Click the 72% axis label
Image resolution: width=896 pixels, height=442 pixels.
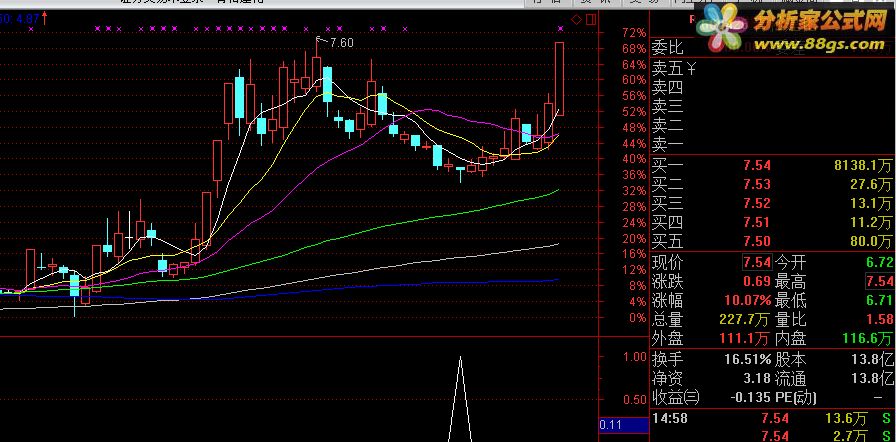pyautogui.click(x=634, y=32)
